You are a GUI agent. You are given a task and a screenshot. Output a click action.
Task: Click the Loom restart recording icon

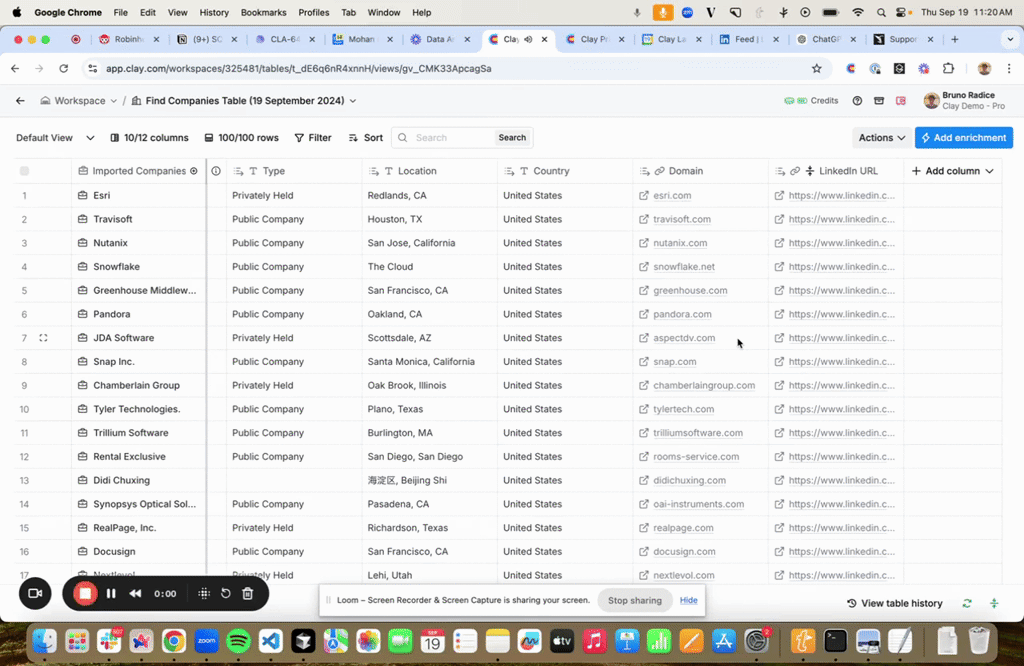[226, 593]
